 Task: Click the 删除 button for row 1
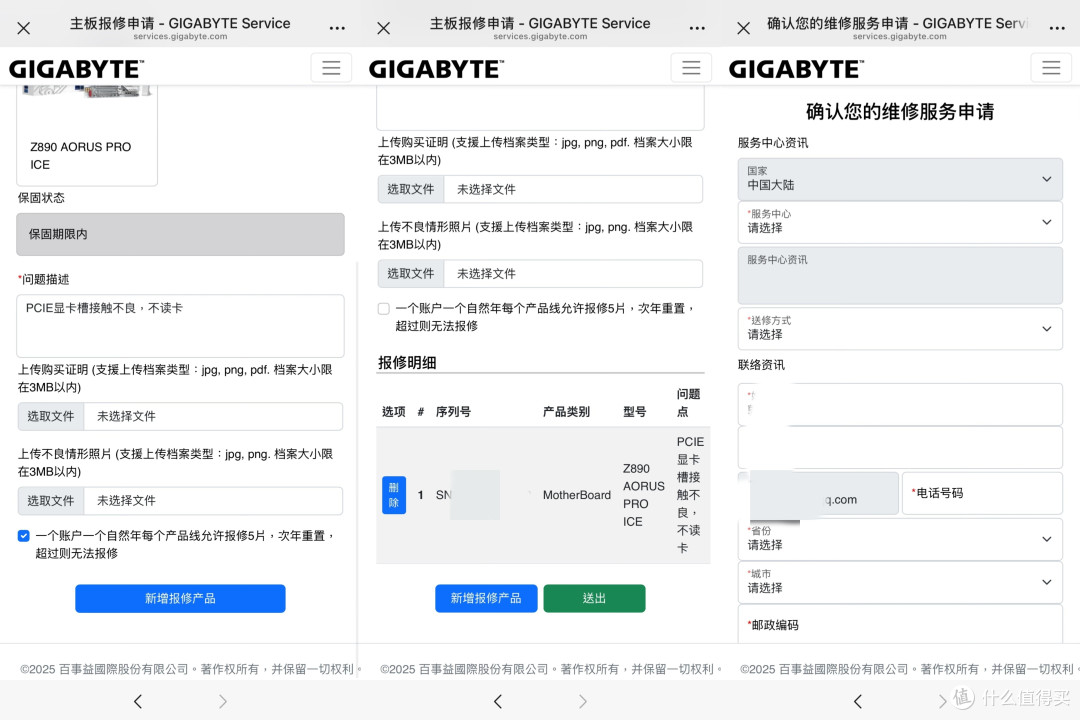coord(394,495)
